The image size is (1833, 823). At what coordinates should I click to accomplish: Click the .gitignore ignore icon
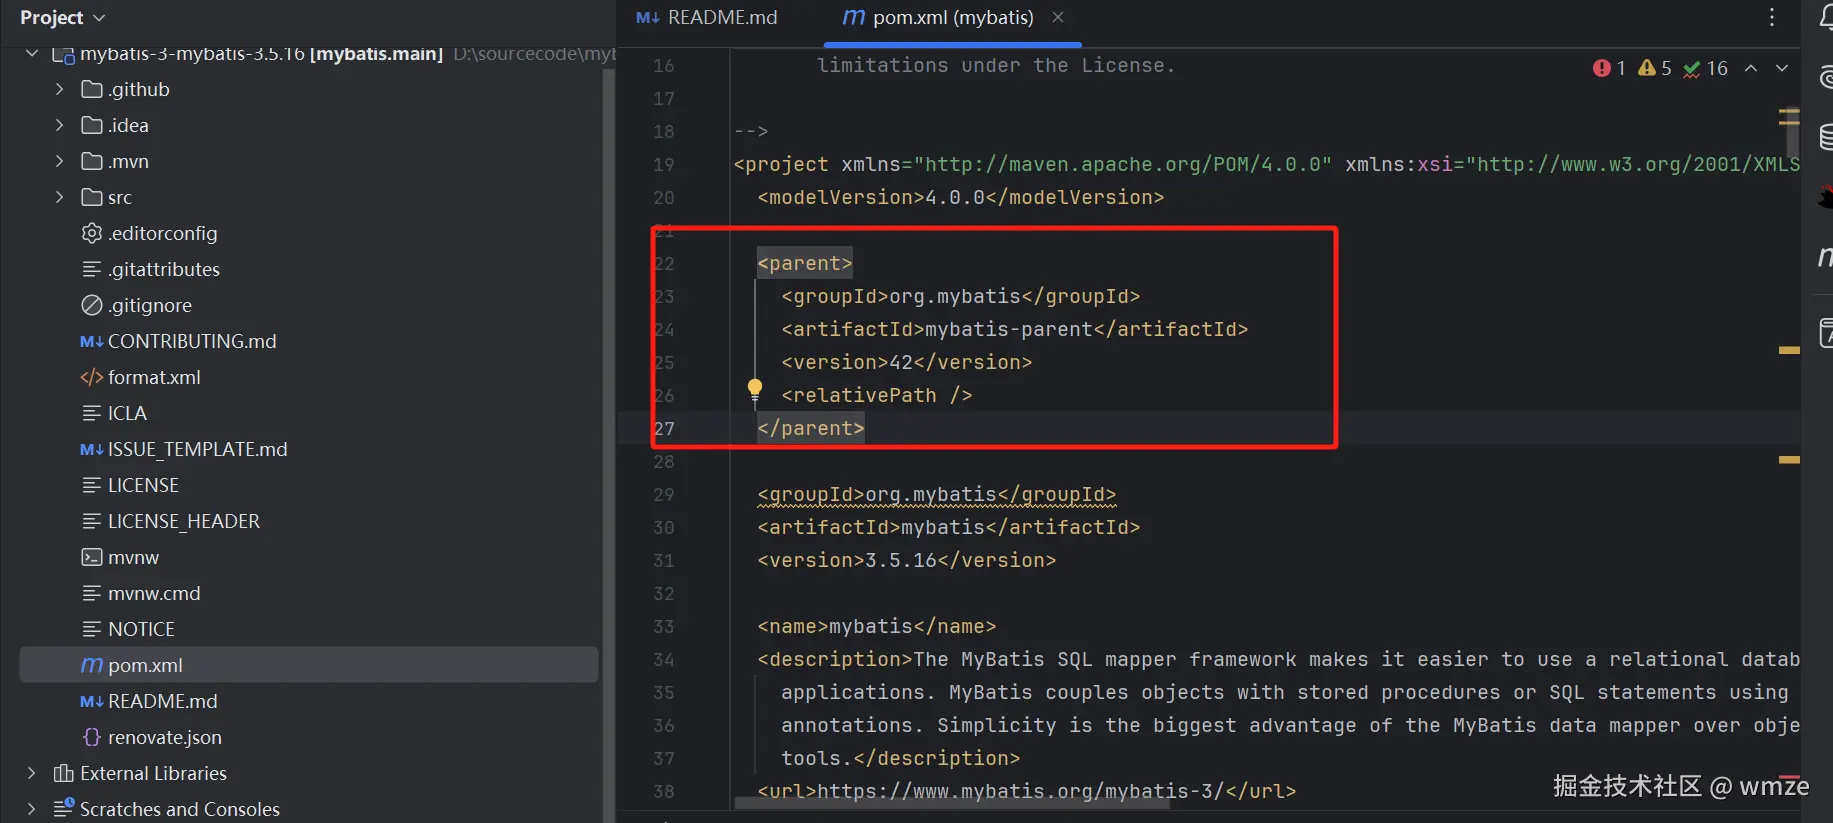(x=92, y=305)
